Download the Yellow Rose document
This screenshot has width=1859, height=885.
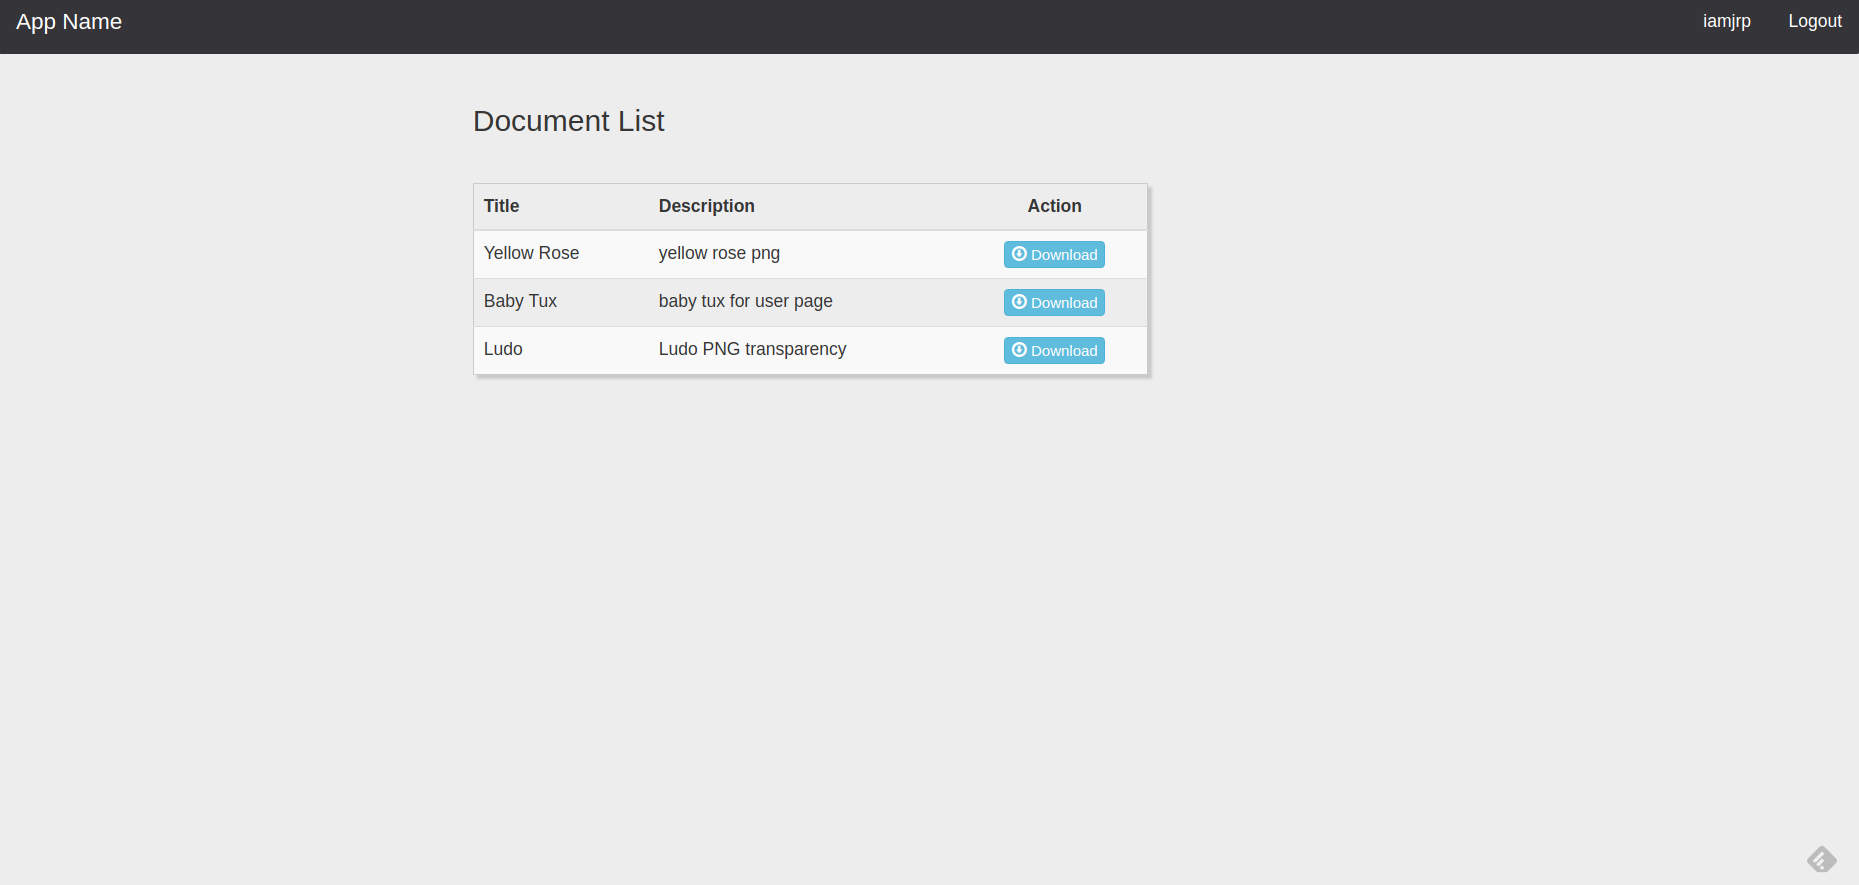(x=1054, y=254)
